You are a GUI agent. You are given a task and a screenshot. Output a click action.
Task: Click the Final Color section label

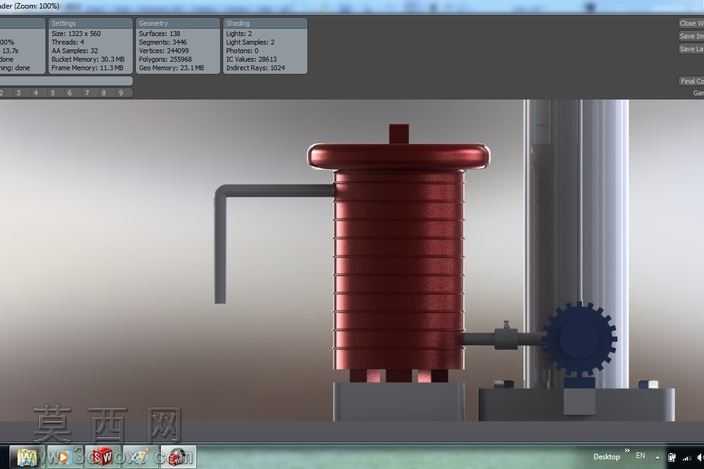tap(692, 81)
